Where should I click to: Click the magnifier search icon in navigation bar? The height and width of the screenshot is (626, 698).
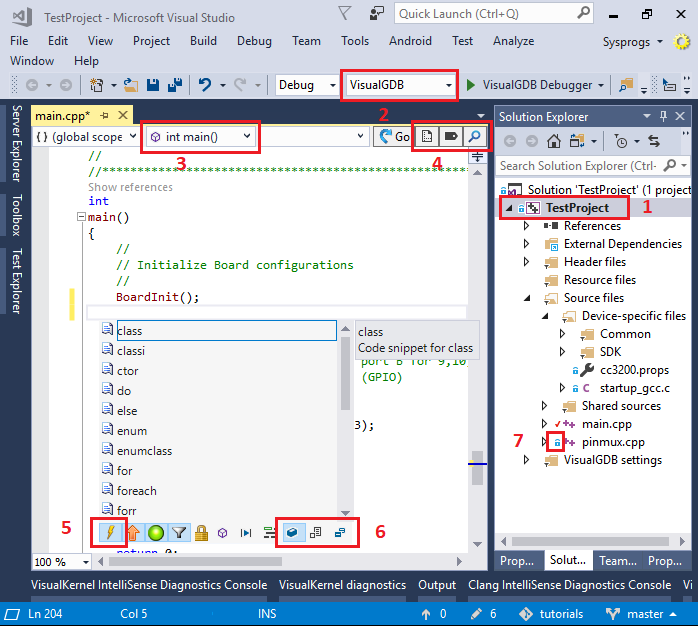pyautogui.click(x=475, y=136)
